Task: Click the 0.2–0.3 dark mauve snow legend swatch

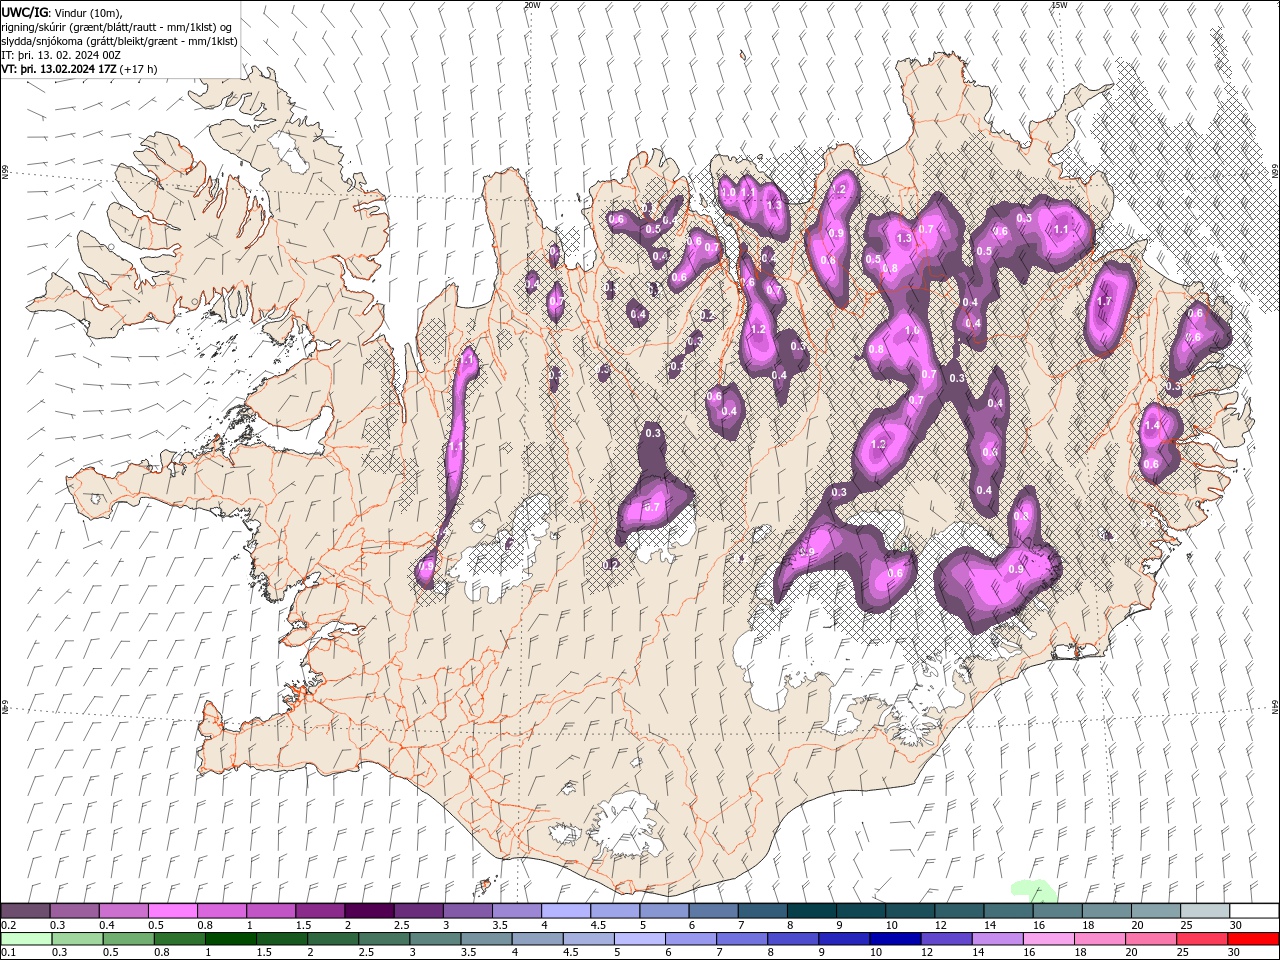Action: (25, 911)
